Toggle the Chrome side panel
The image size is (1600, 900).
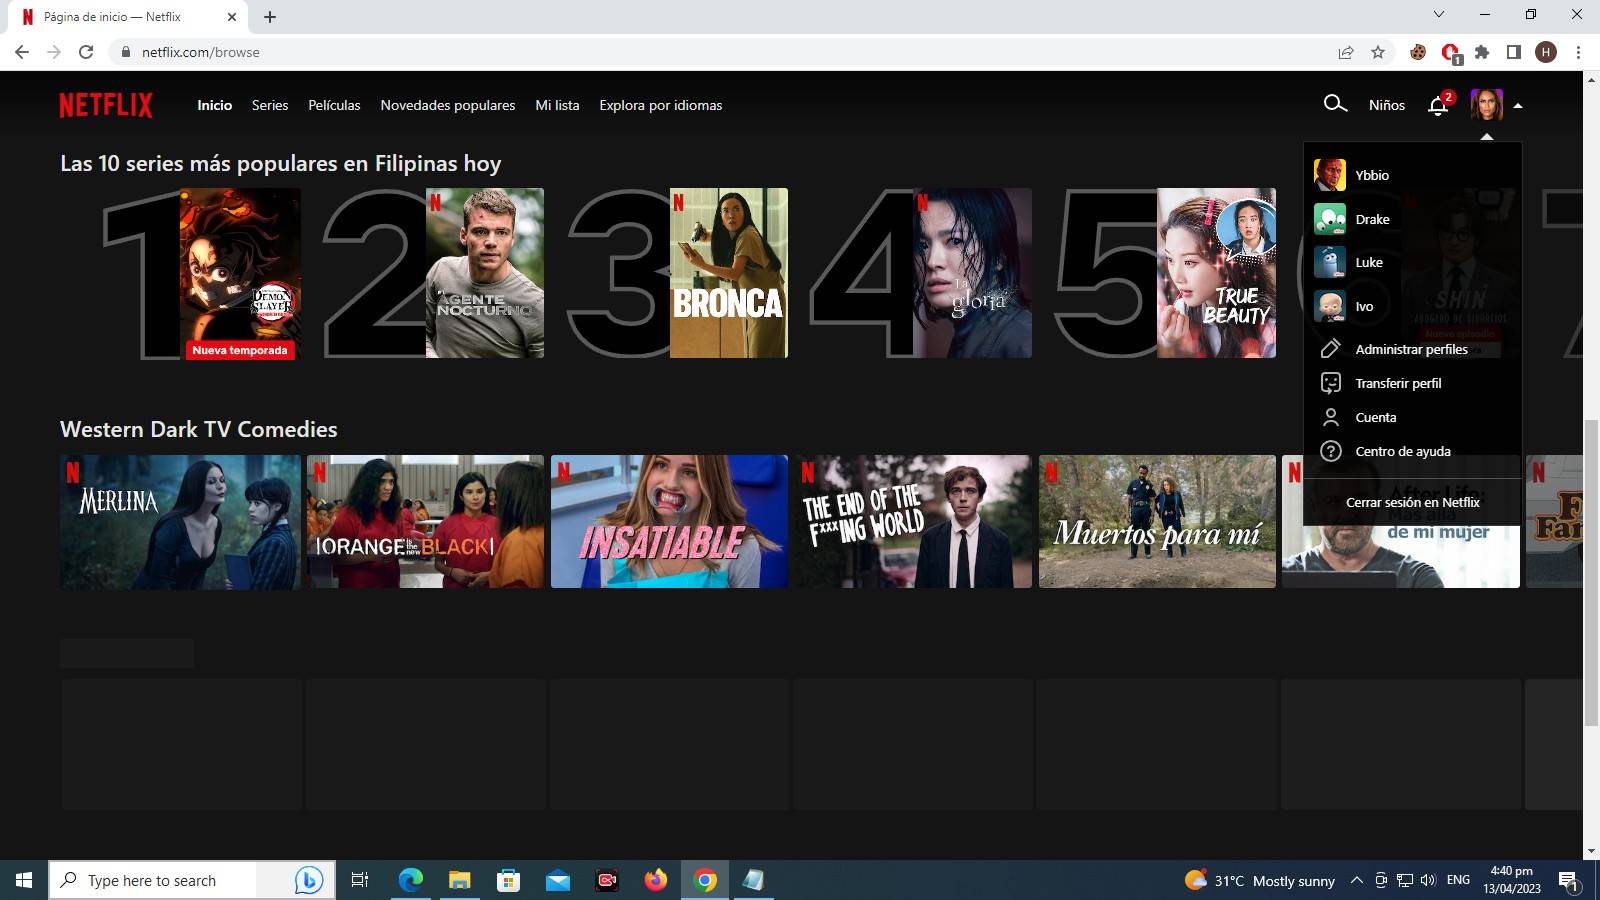(1514, 52)
